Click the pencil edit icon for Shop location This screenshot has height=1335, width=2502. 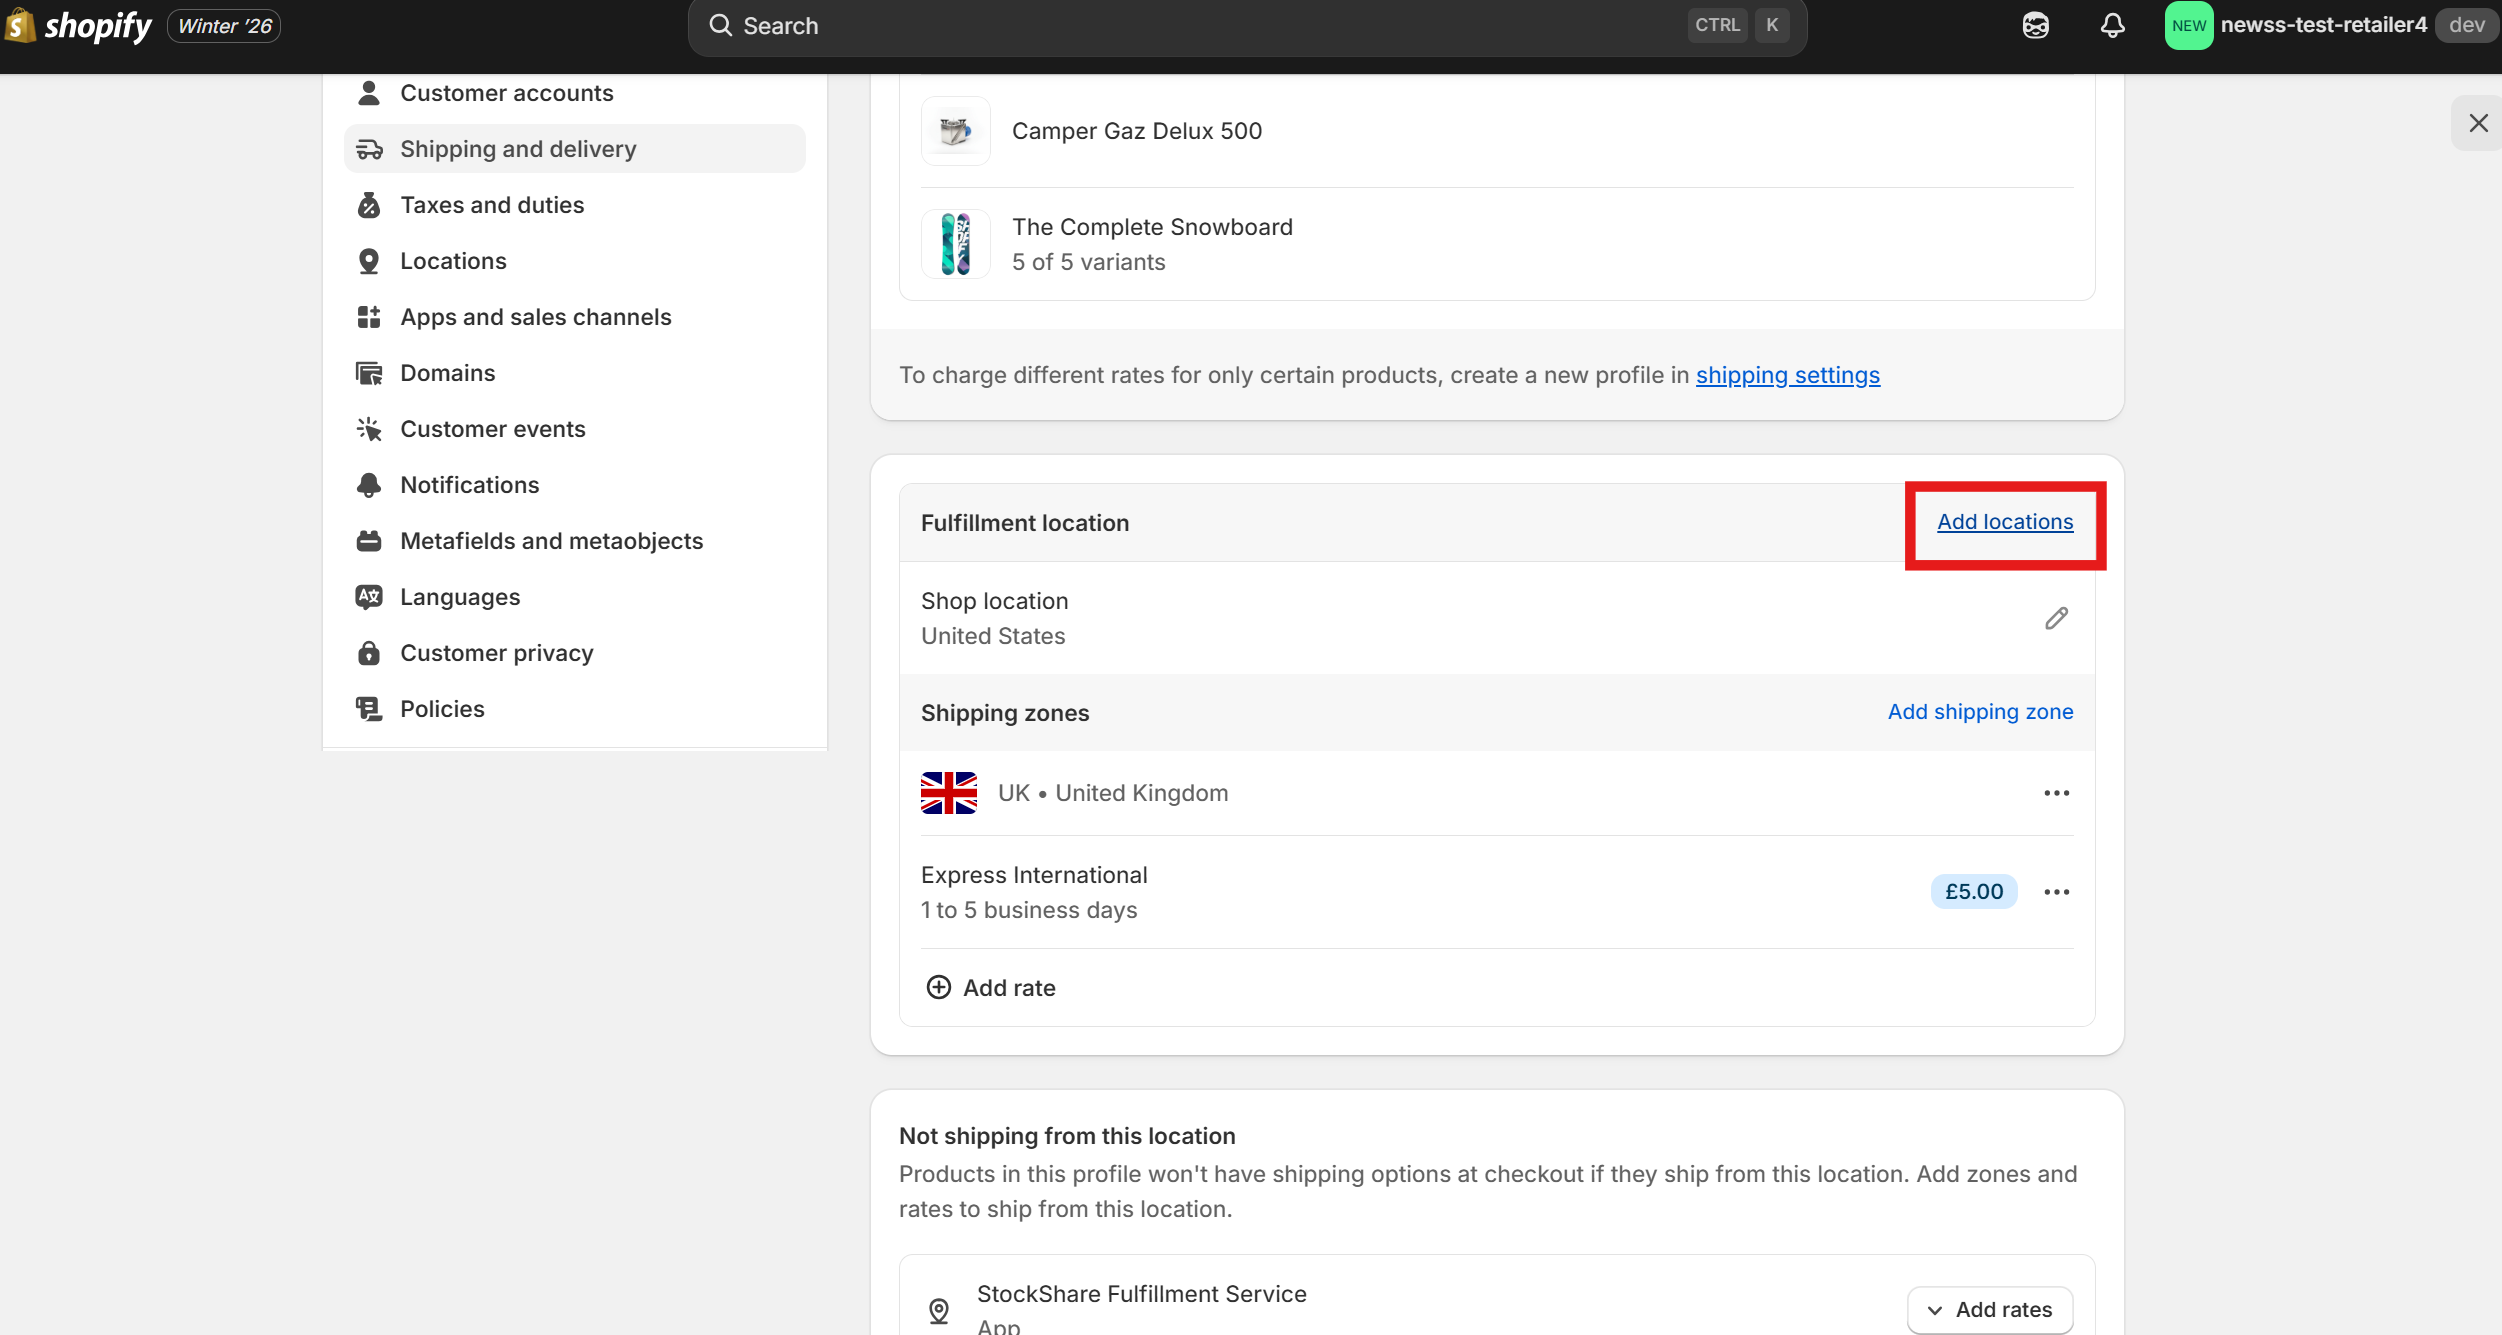[x=2056, y=619]
